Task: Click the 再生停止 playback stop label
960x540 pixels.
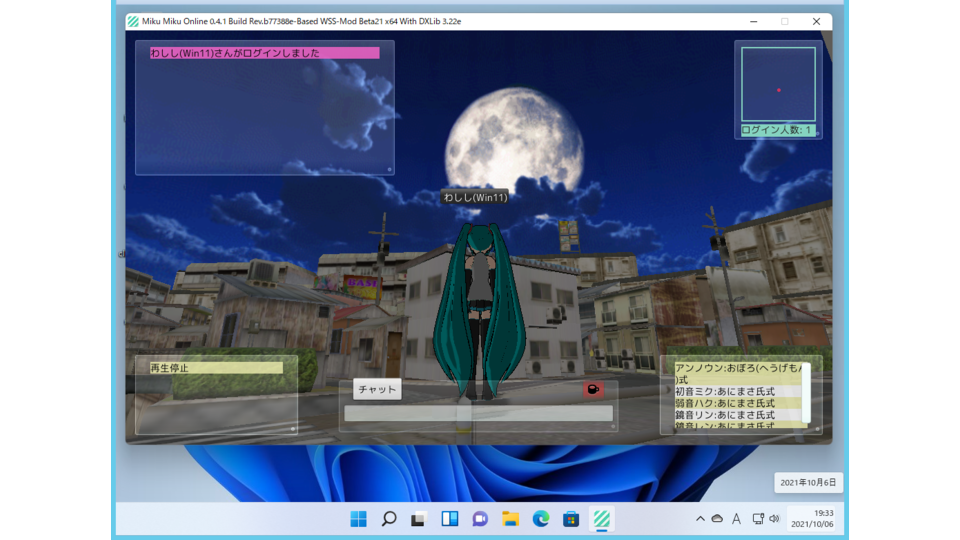Action: pyautogui.click(x=216, y=368)
